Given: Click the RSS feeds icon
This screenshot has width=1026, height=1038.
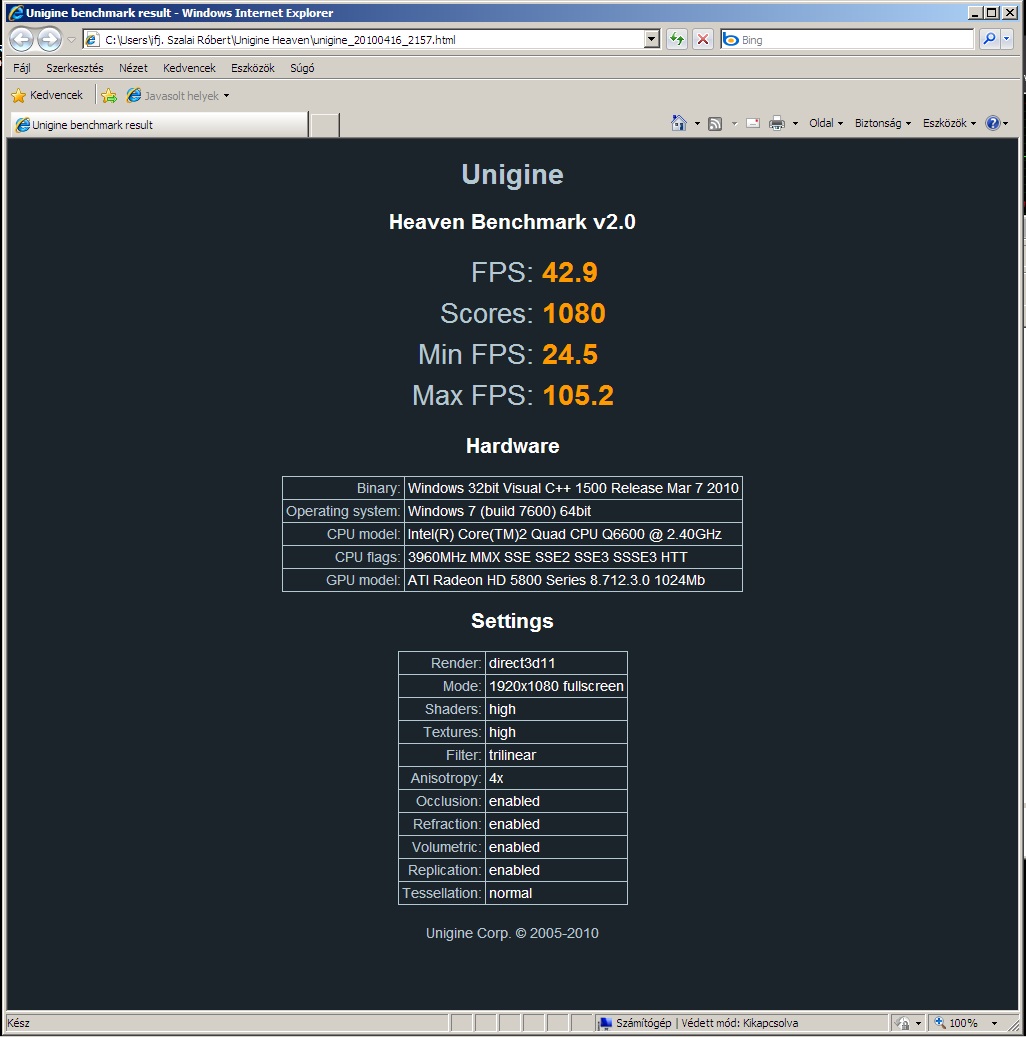Looking at the screenshot, I should (x=715, y=124).
